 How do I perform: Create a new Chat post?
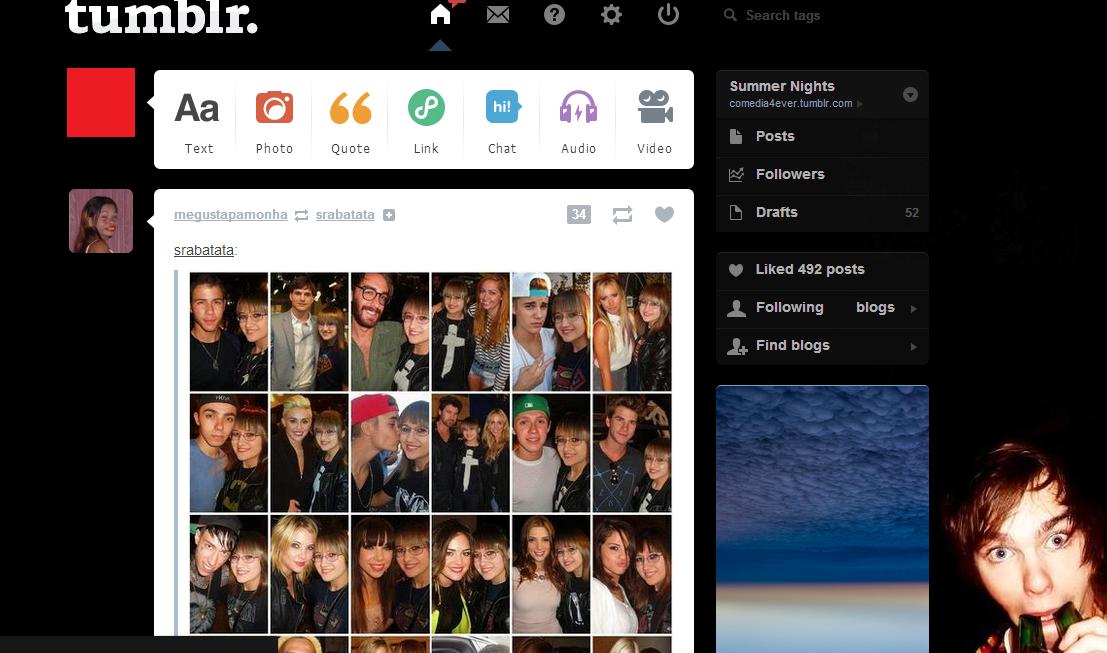[x=503, y=121]
